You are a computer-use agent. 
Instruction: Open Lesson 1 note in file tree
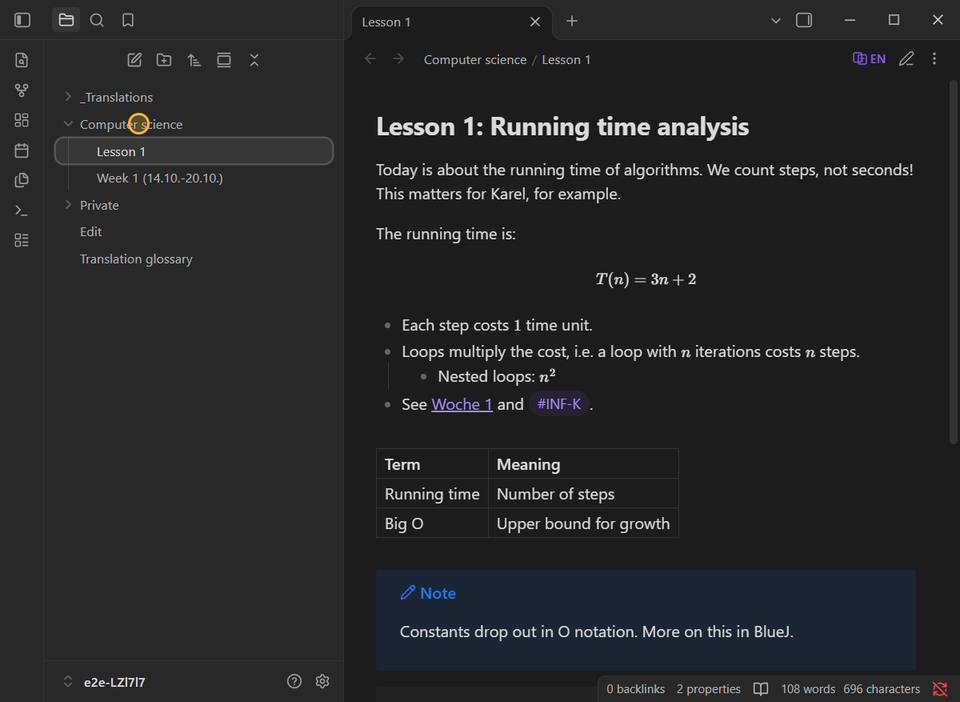click(193, 151)
